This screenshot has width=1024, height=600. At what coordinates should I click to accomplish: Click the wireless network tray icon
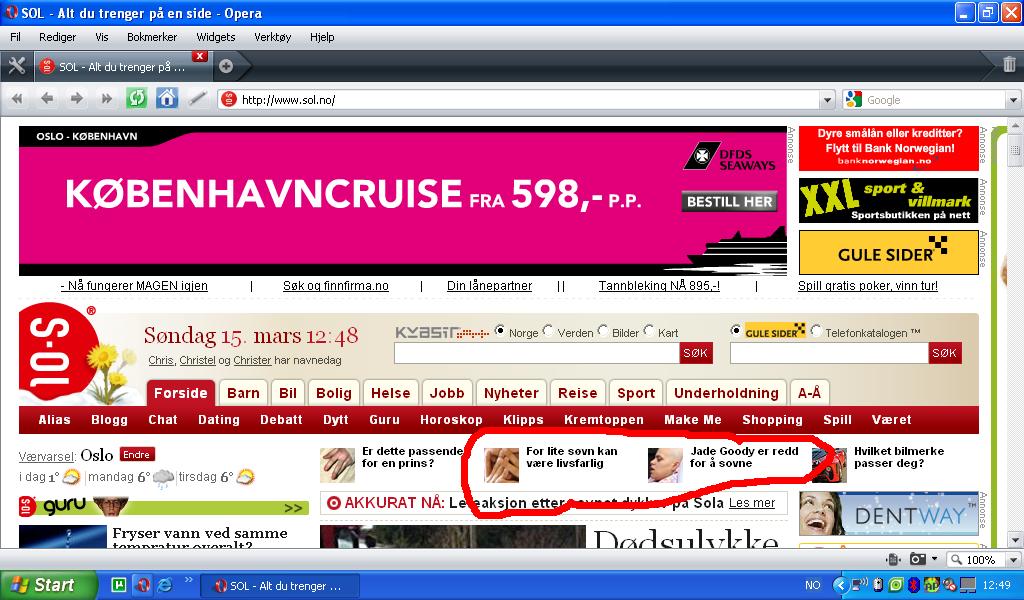[861, 584]
